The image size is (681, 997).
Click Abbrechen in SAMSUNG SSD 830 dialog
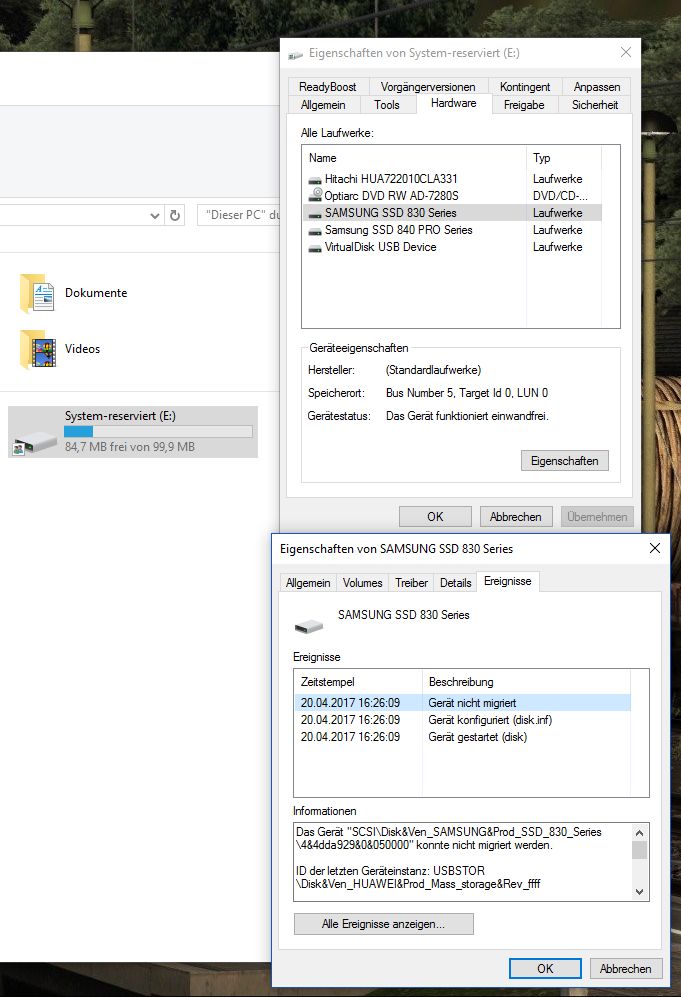[626, 968]
